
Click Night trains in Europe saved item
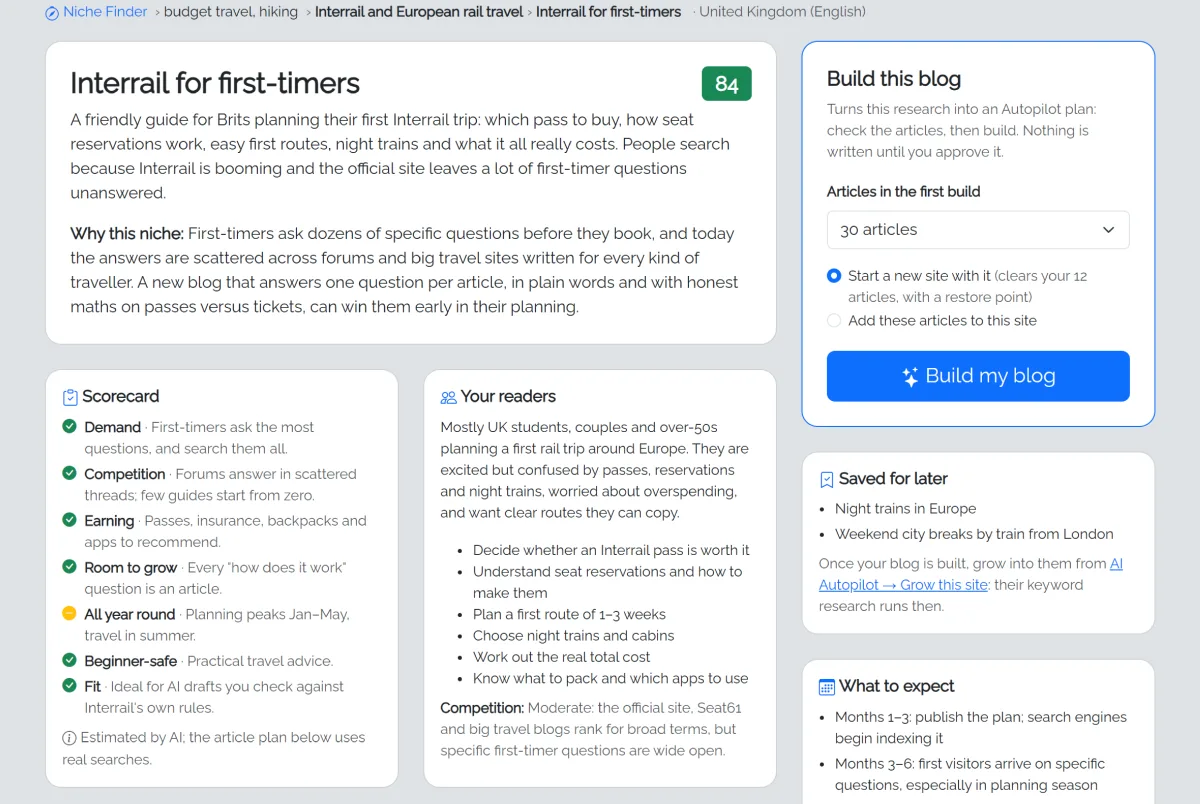906,508
